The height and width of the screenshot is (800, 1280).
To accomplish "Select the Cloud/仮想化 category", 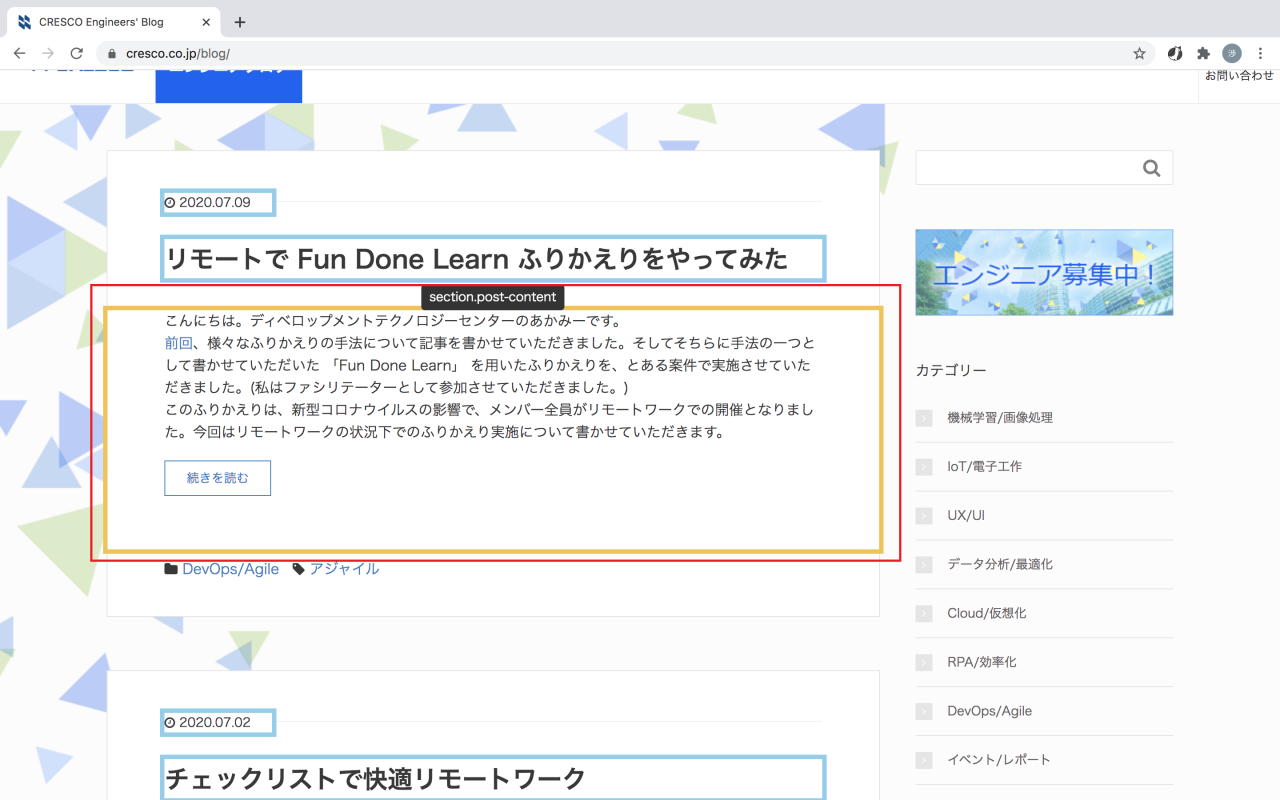I will click(987, 614).
